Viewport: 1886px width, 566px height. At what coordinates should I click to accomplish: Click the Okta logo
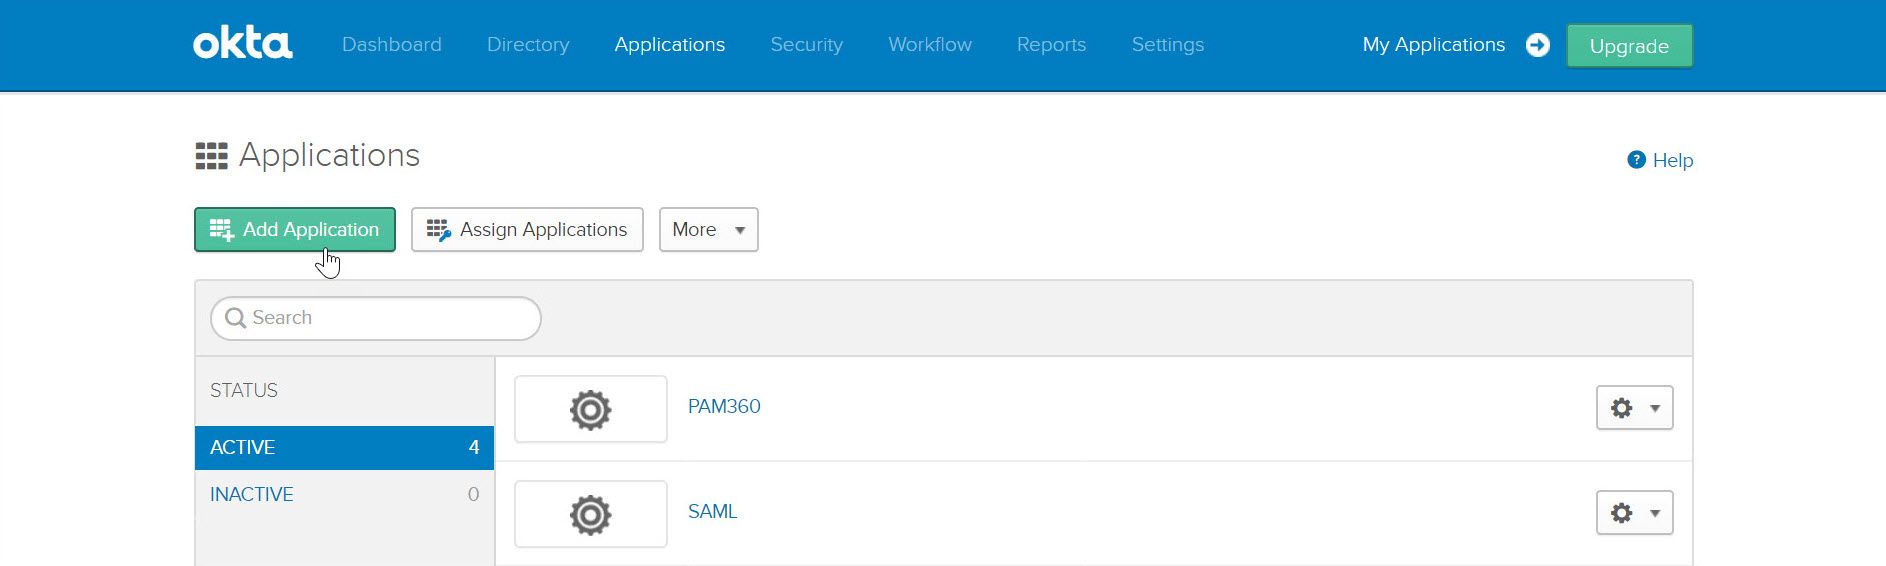pos(242,44)
